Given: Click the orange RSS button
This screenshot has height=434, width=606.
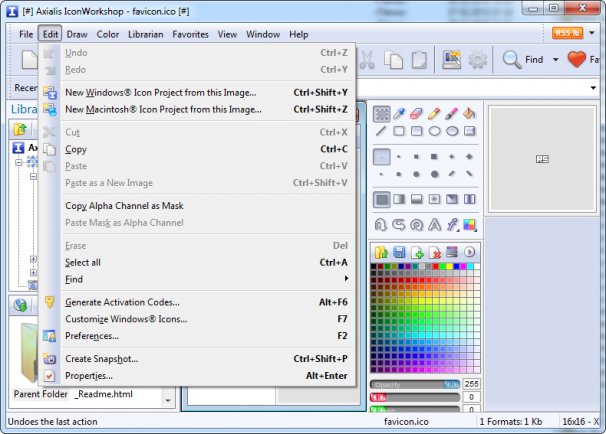Looking at the screenshot, I should coord(567,33).
